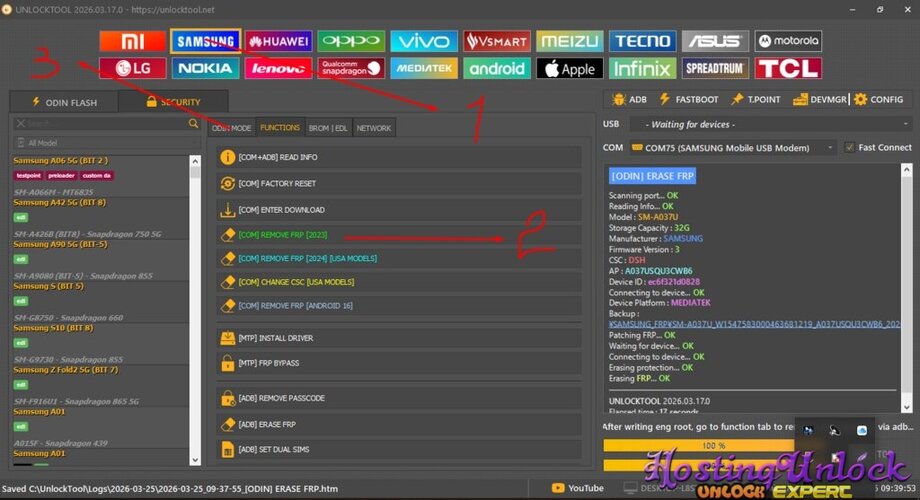Select the Samsung brand logo
Image resolution: width=920 pixels, height=500 pixels.
[x=205, y=41]
